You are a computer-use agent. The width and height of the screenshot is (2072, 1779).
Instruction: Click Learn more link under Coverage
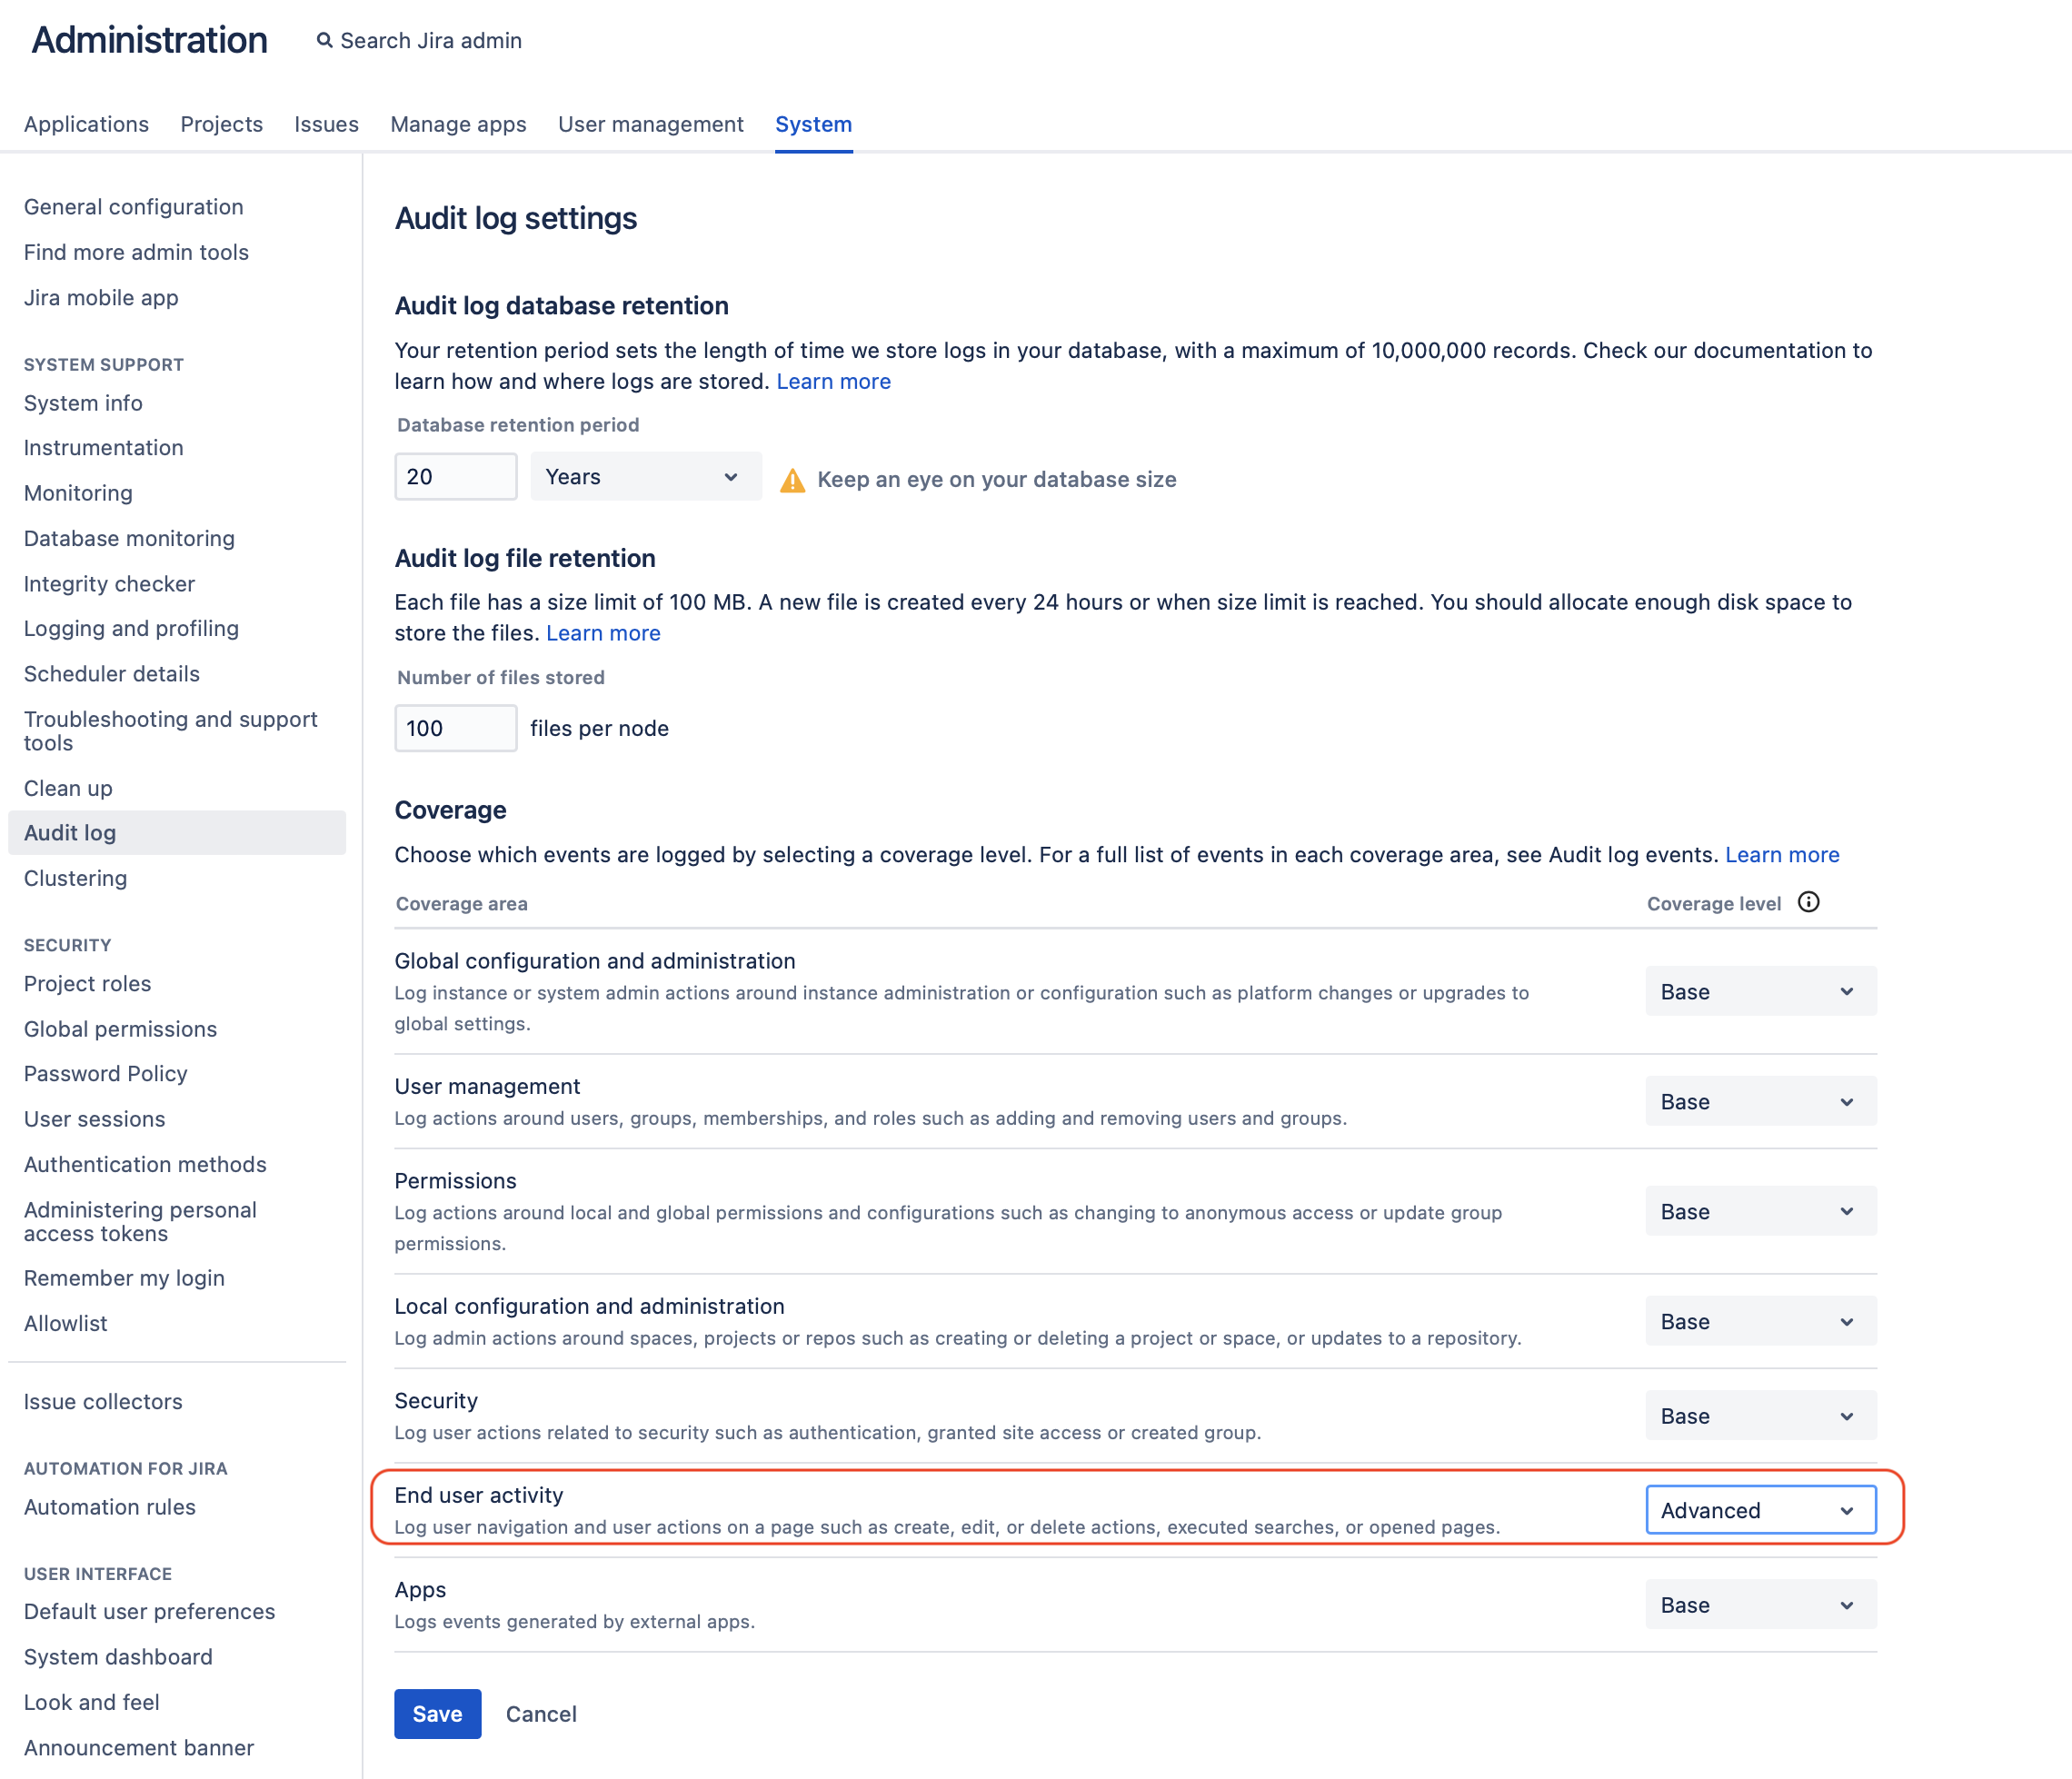pyautogui.click(x=1781, y=854)
